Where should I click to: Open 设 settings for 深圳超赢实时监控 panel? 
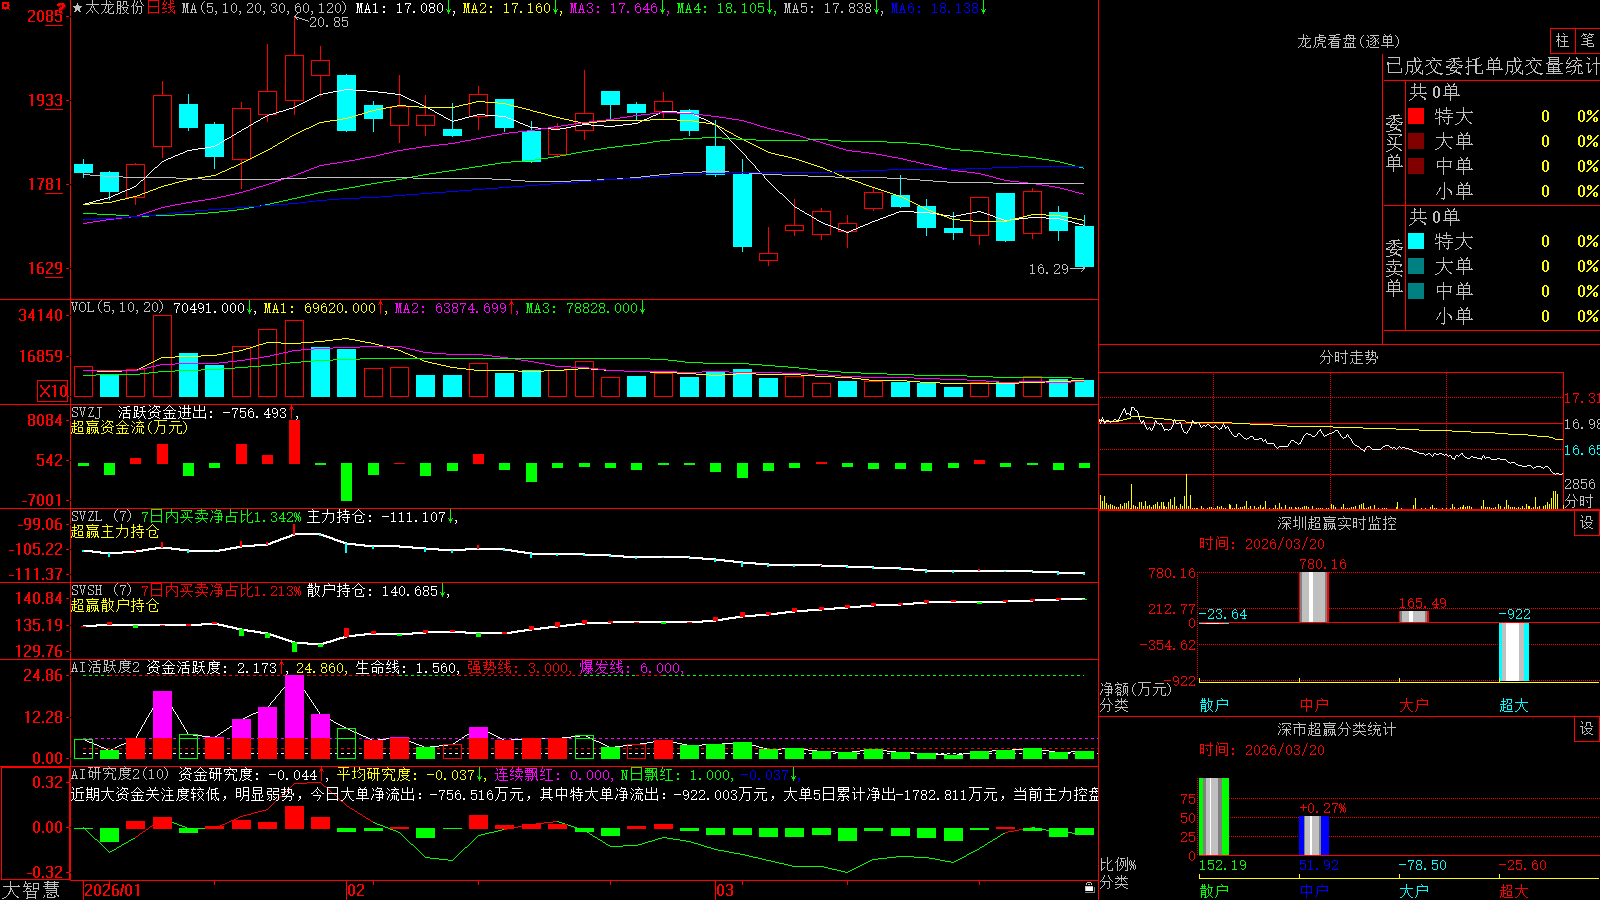[x=1587, y=523]
